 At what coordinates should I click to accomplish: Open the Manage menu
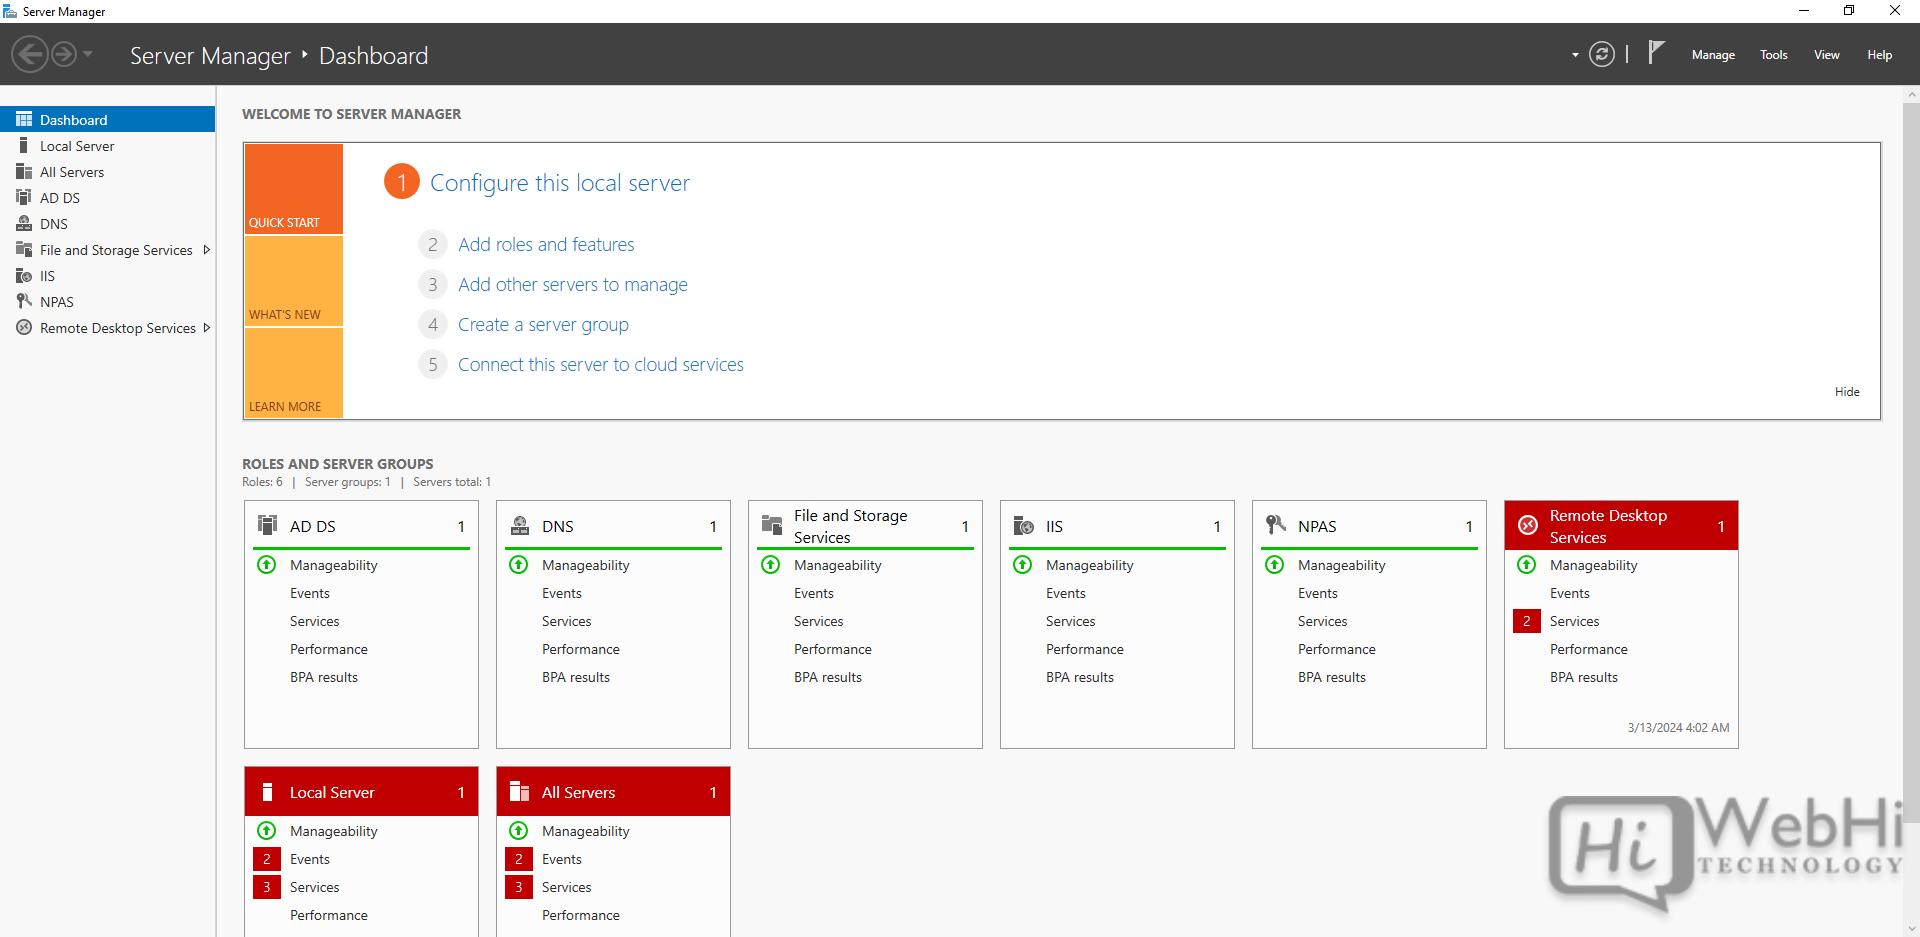click(1712, 55)
